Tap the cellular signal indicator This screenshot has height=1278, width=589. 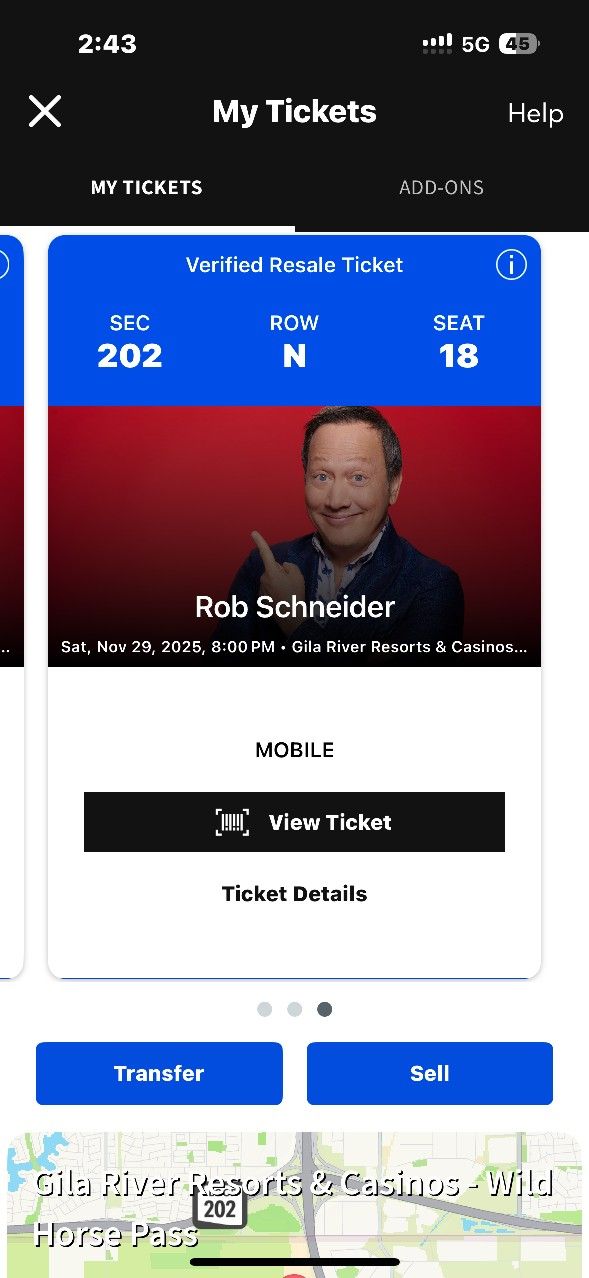(x=437, y=43)
